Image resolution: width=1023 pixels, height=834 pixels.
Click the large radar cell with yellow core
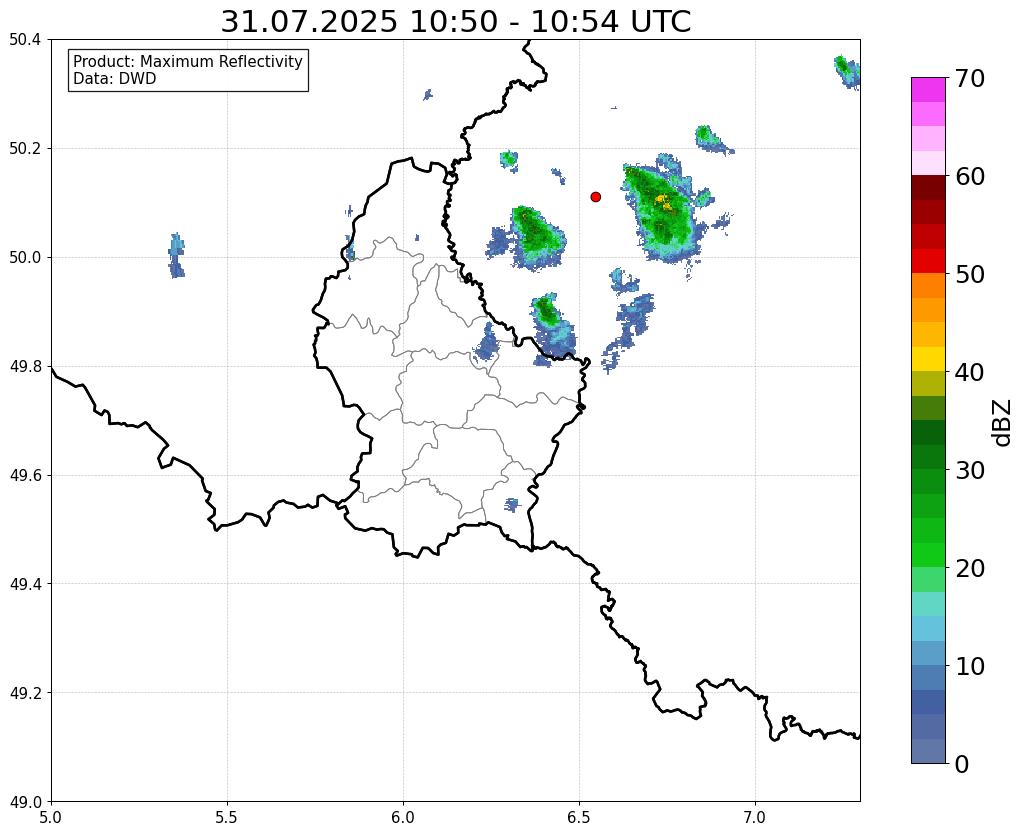tap(662, 212)
